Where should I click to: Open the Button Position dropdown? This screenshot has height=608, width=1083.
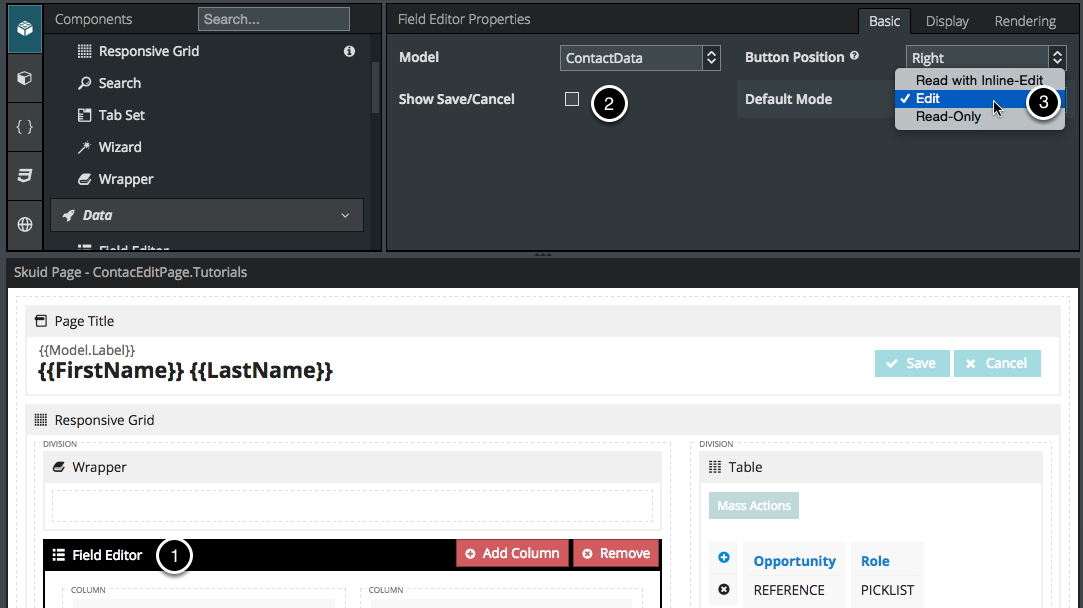(985, 58)
